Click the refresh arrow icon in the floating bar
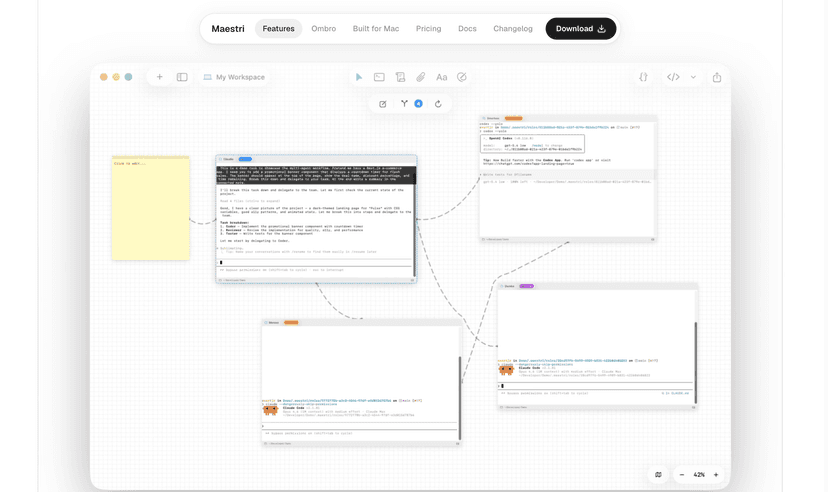Viewport: 828px width, 492px height. pos(438,104)
